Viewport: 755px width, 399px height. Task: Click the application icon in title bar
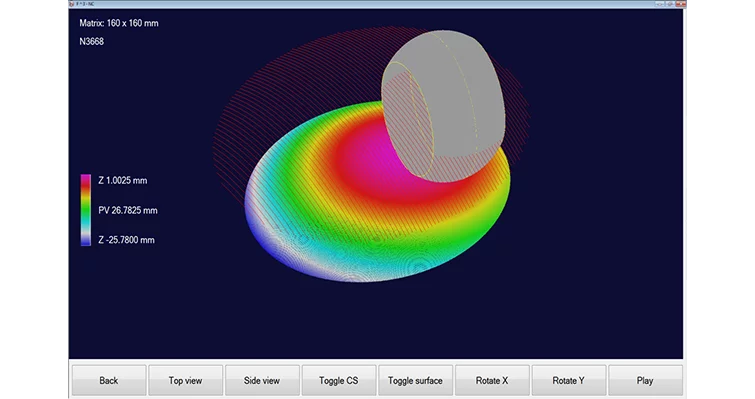coord(72,4)
